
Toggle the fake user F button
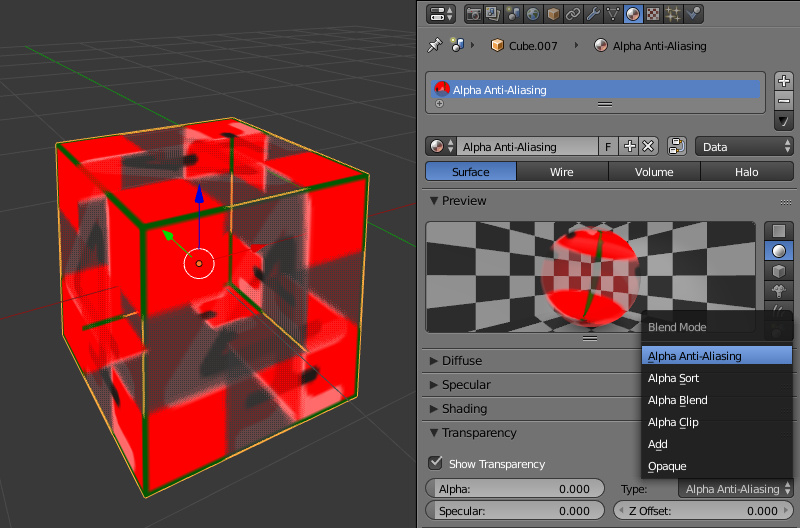pos(608,146)
